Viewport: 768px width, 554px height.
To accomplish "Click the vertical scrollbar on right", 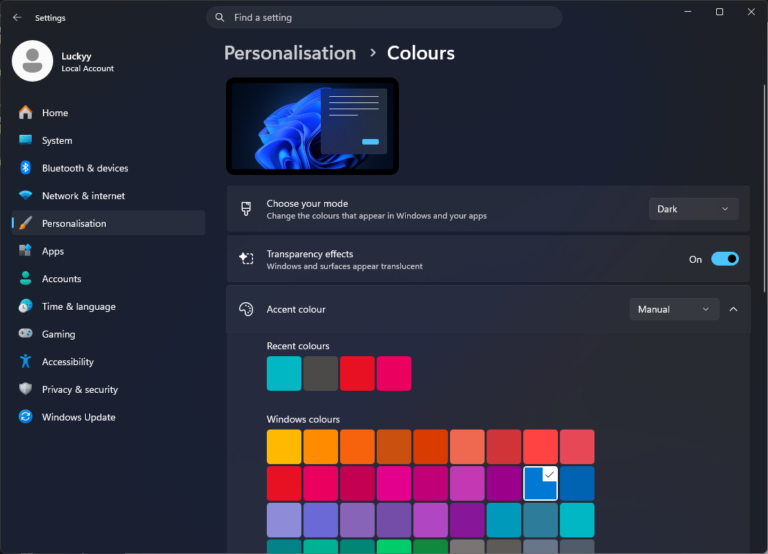I will (x=764, y=189).
